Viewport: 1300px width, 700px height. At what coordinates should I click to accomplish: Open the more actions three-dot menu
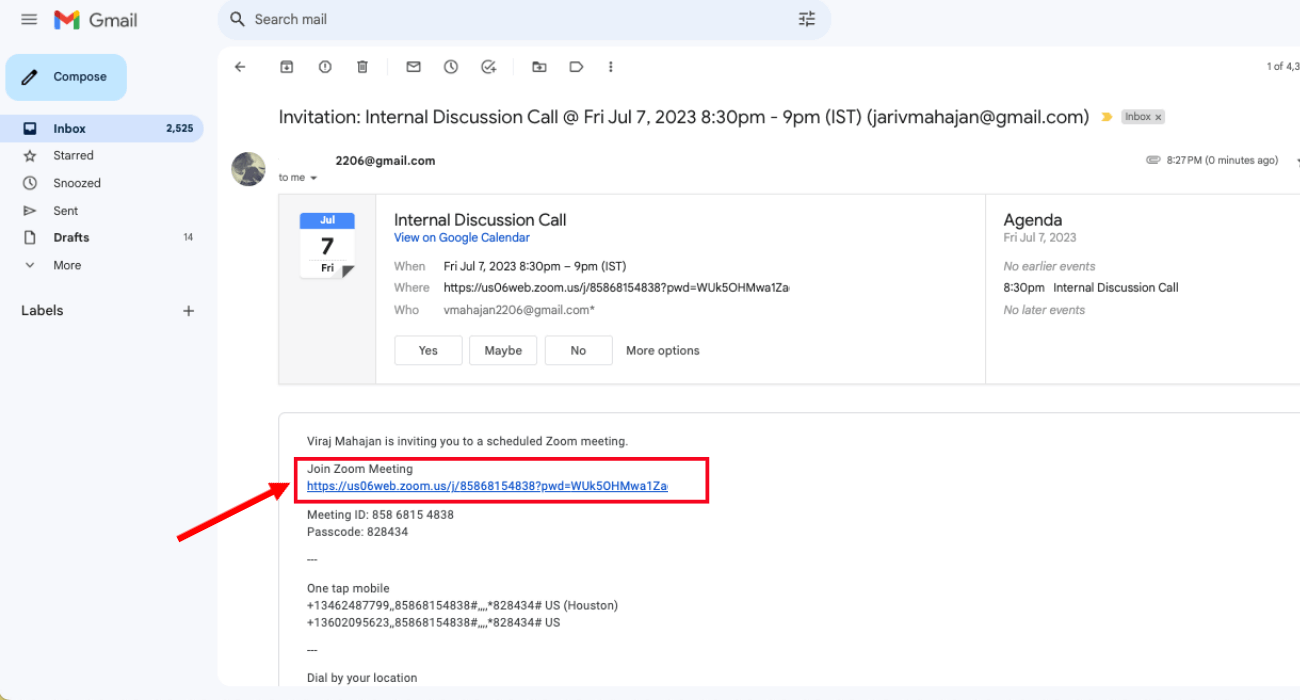[611, 67]
